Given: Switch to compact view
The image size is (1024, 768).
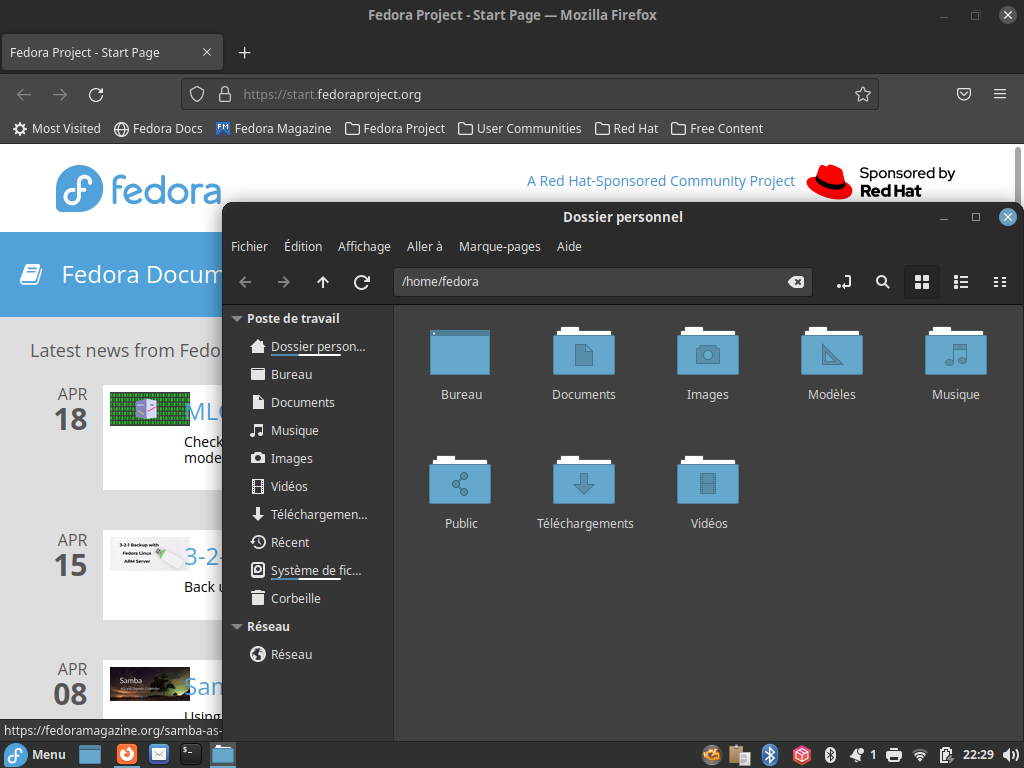Looking at the screenshot, I should point(1000,282).
